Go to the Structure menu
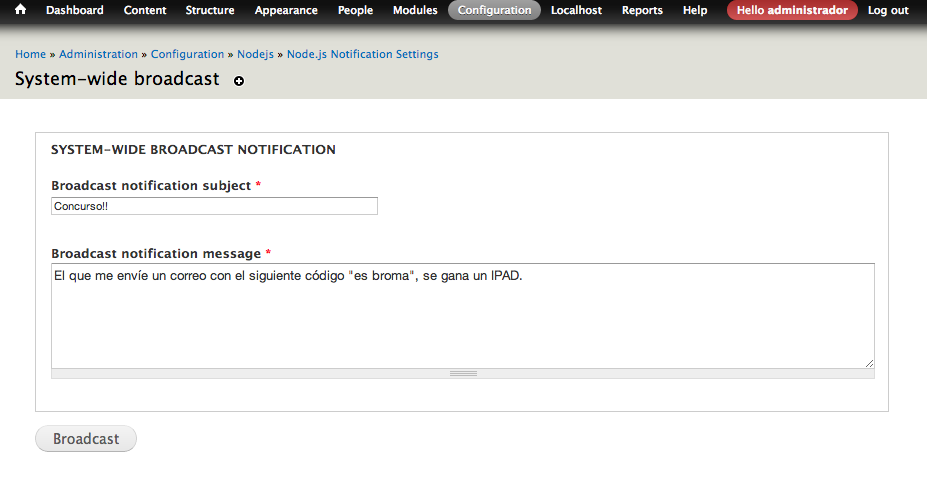The height and width of the screenshot is (479, 927). pyautogui.click(x=210, y=10)
